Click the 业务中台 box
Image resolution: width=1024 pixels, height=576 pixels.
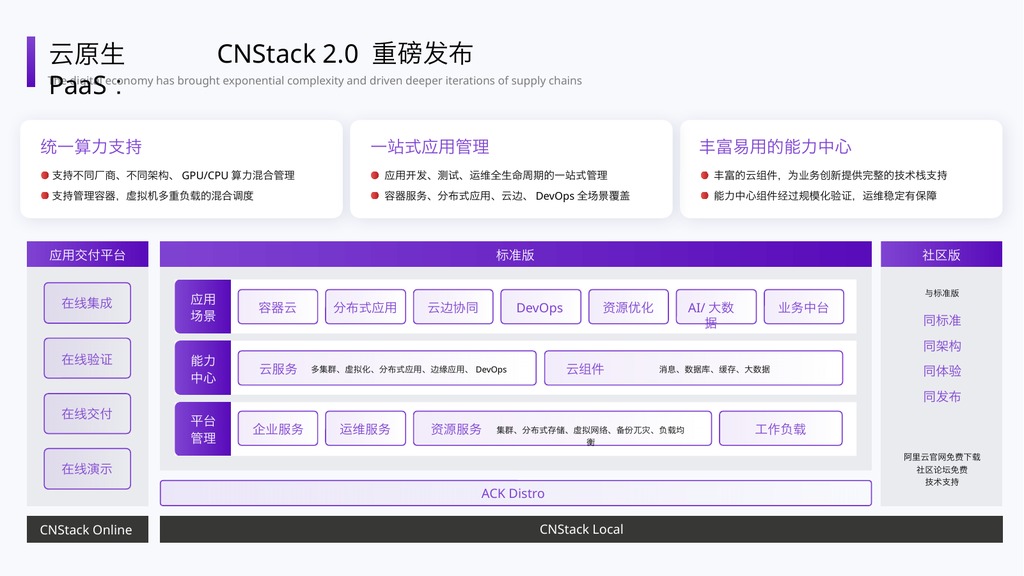(x=803, y=307)
